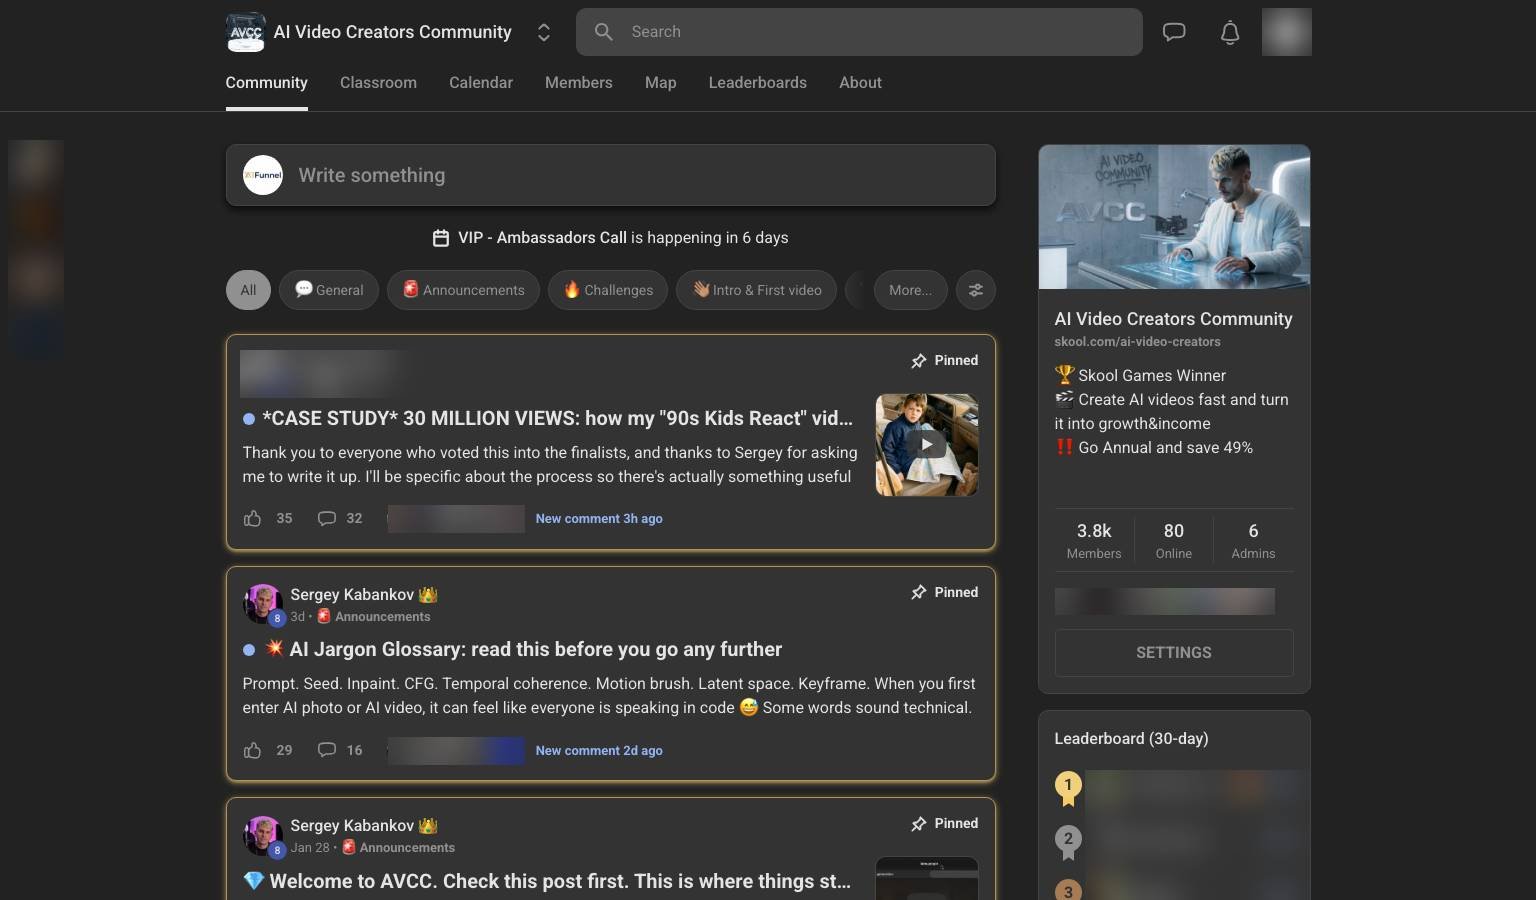View the 6 Admins list
The image size is (1536, 900).
(x=1253, y=540)
